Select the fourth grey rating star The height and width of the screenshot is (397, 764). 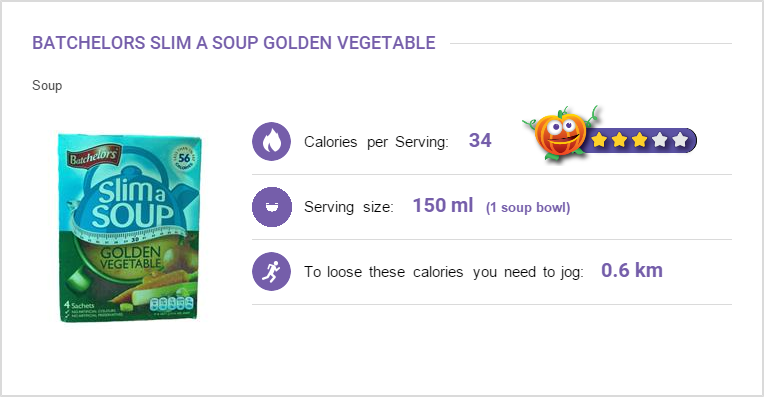tap(659, 140)
